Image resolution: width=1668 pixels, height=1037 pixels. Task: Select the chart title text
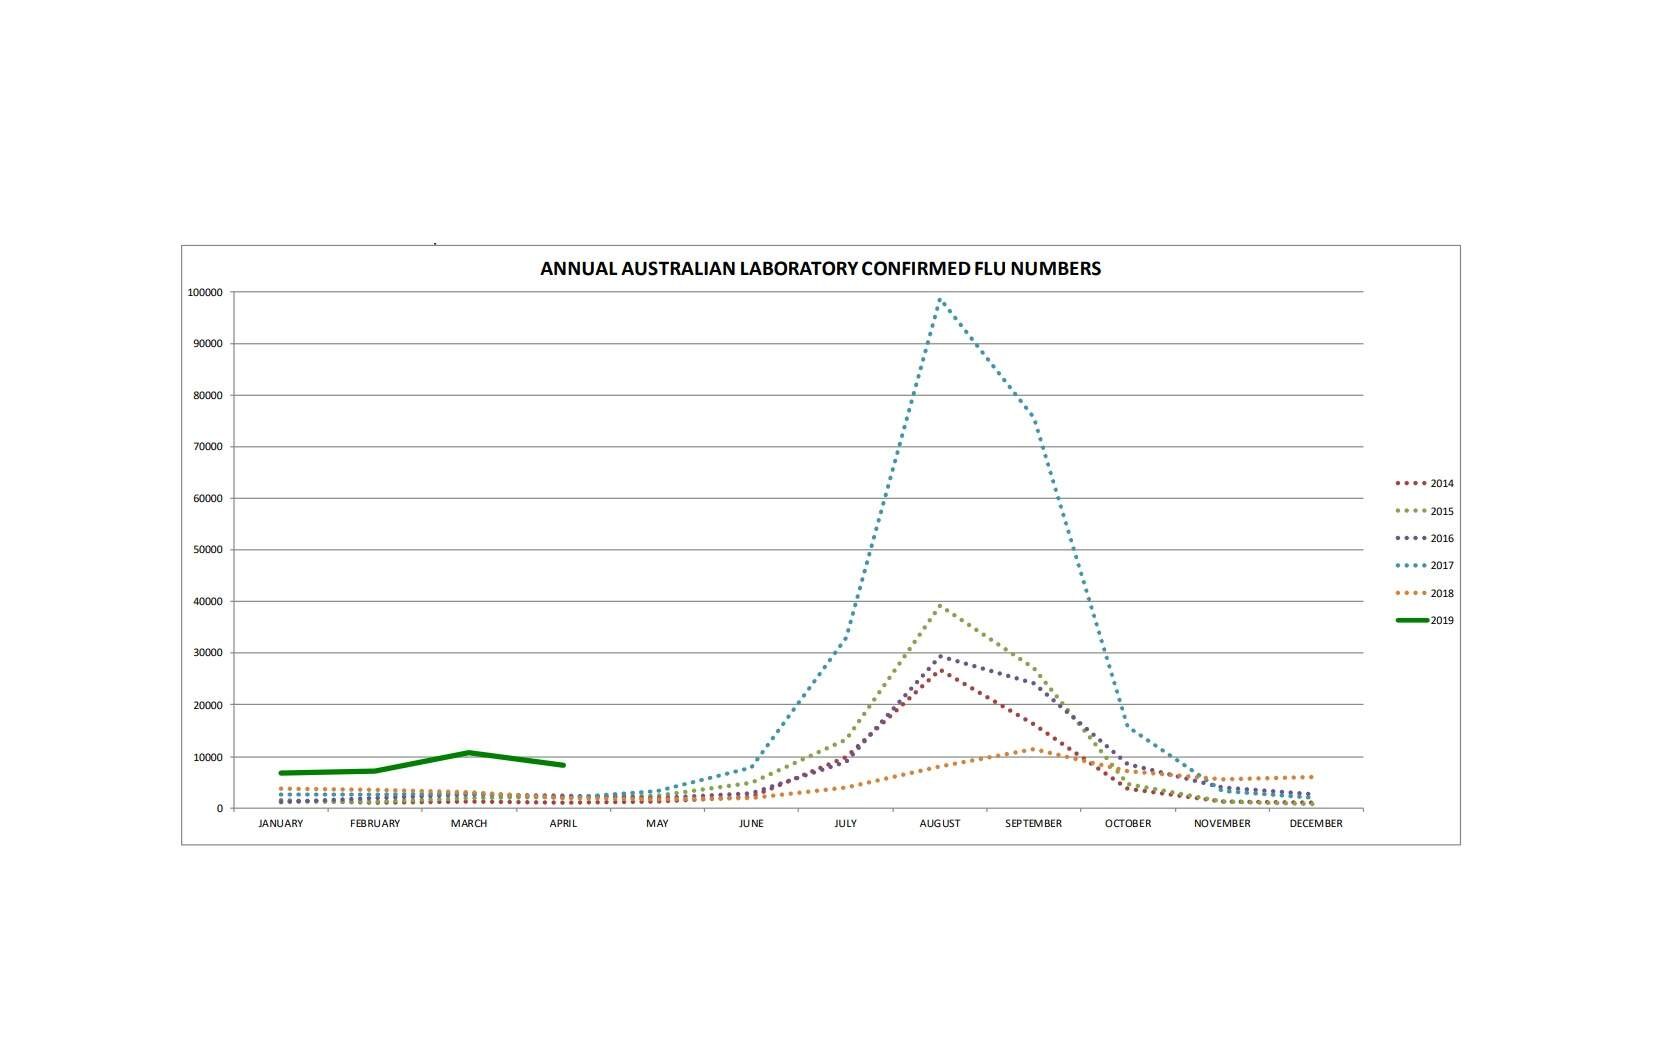(819, 268)
